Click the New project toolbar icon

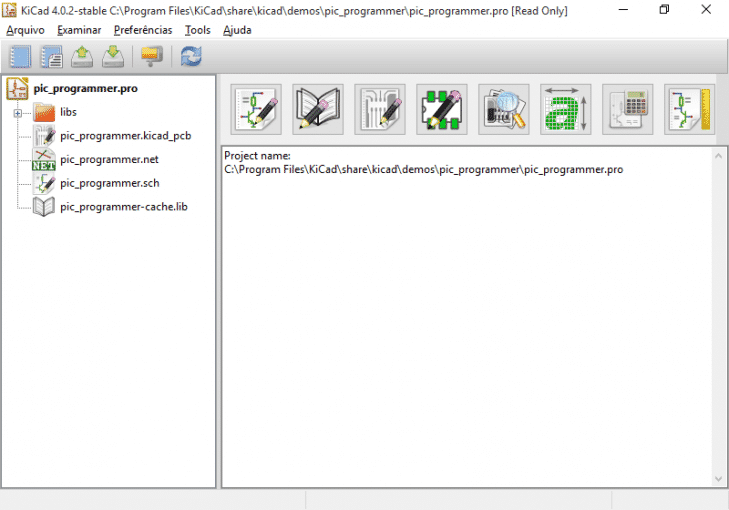click(x=20, y=57)
